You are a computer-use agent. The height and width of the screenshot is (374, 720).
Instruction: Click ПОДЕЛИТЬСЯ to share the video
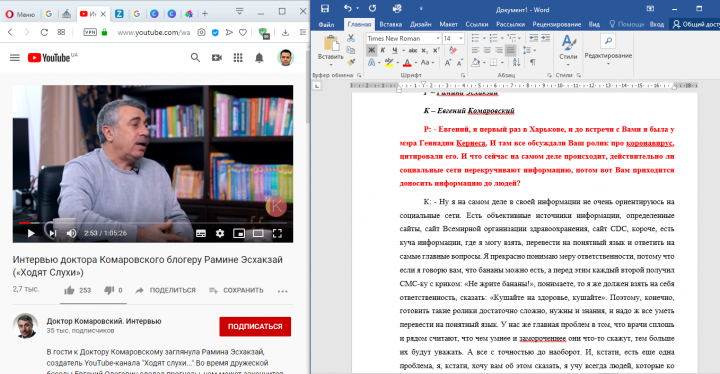(x=165, y=290)
